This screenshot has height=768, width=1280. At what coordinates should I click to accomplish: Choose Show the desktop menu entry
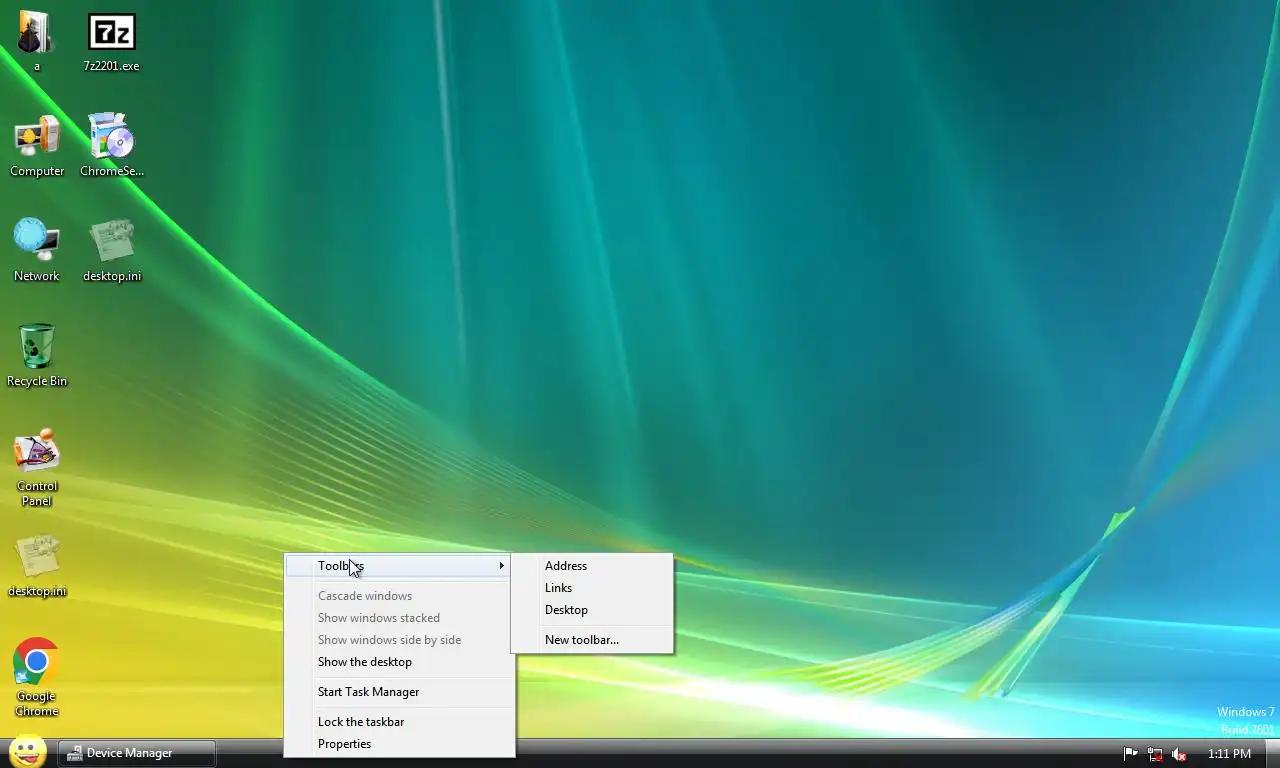click(399, 662)
